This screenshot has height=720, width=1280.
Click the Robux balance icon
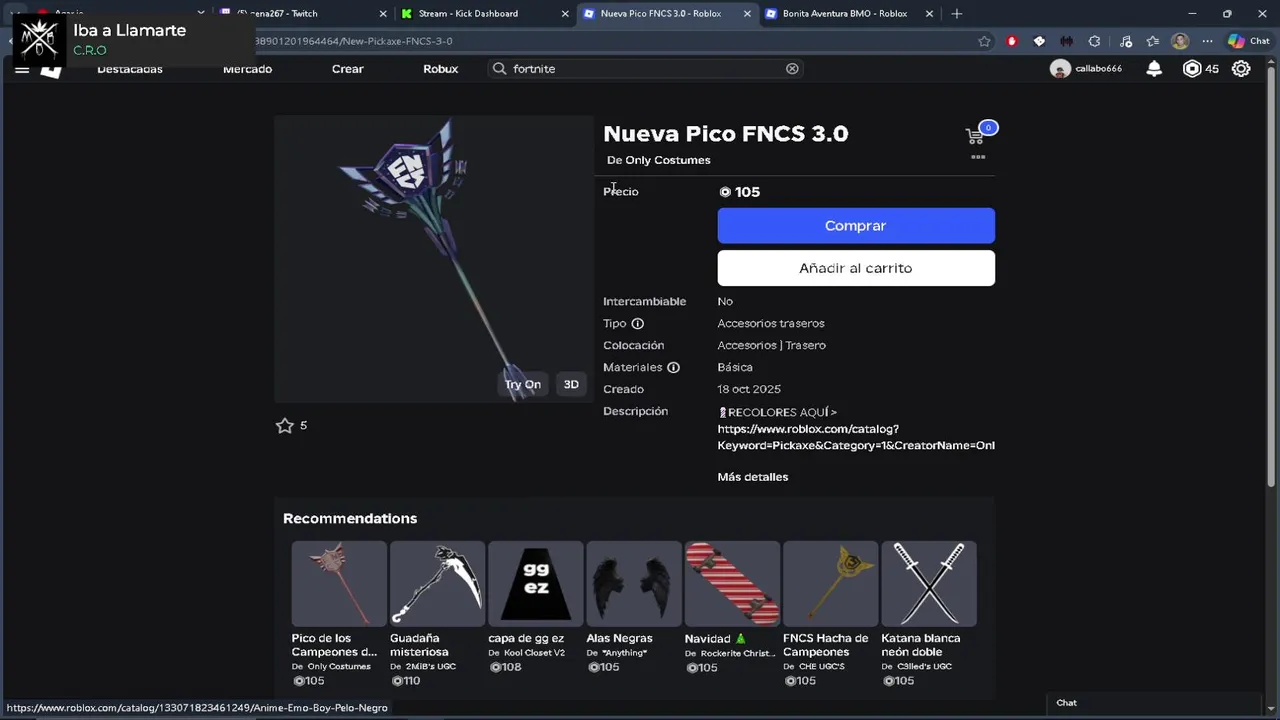1192,69
